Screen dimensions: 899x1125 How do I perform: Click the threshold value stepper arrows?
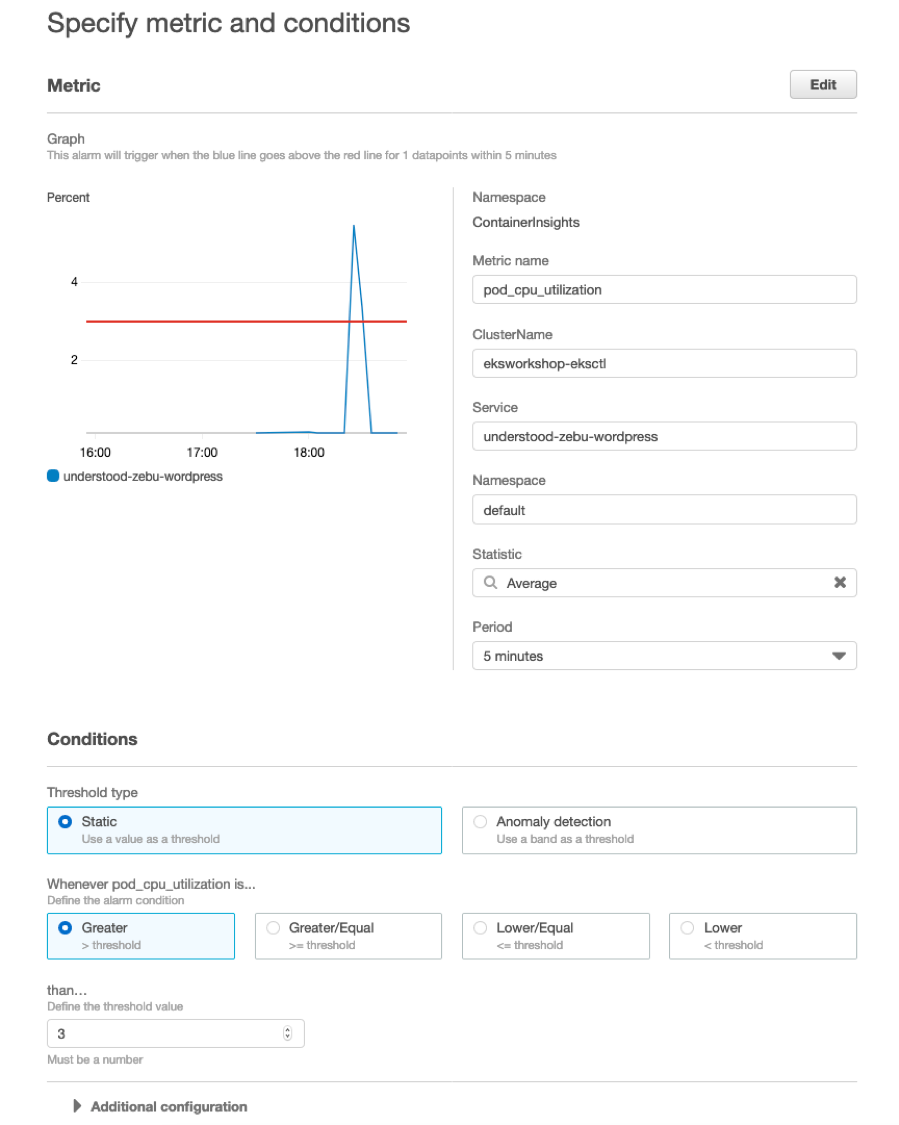287,1033
